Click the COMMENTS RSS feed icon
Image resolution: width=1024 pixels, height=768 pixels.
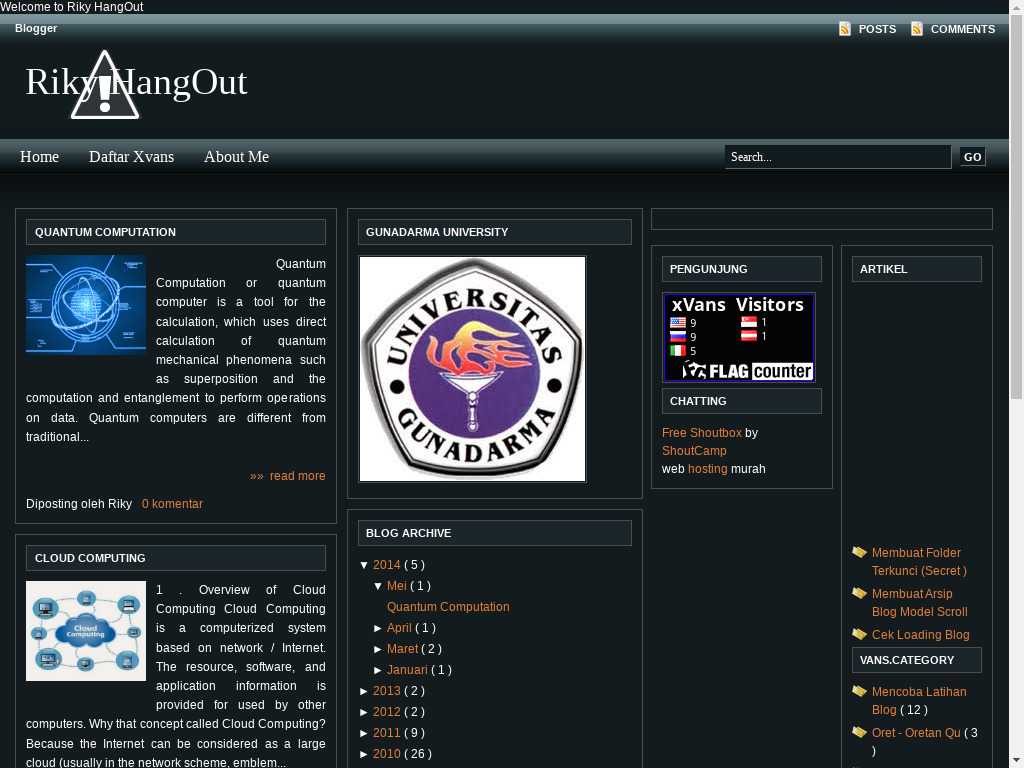pyautogui.click(x=917, y=29)
